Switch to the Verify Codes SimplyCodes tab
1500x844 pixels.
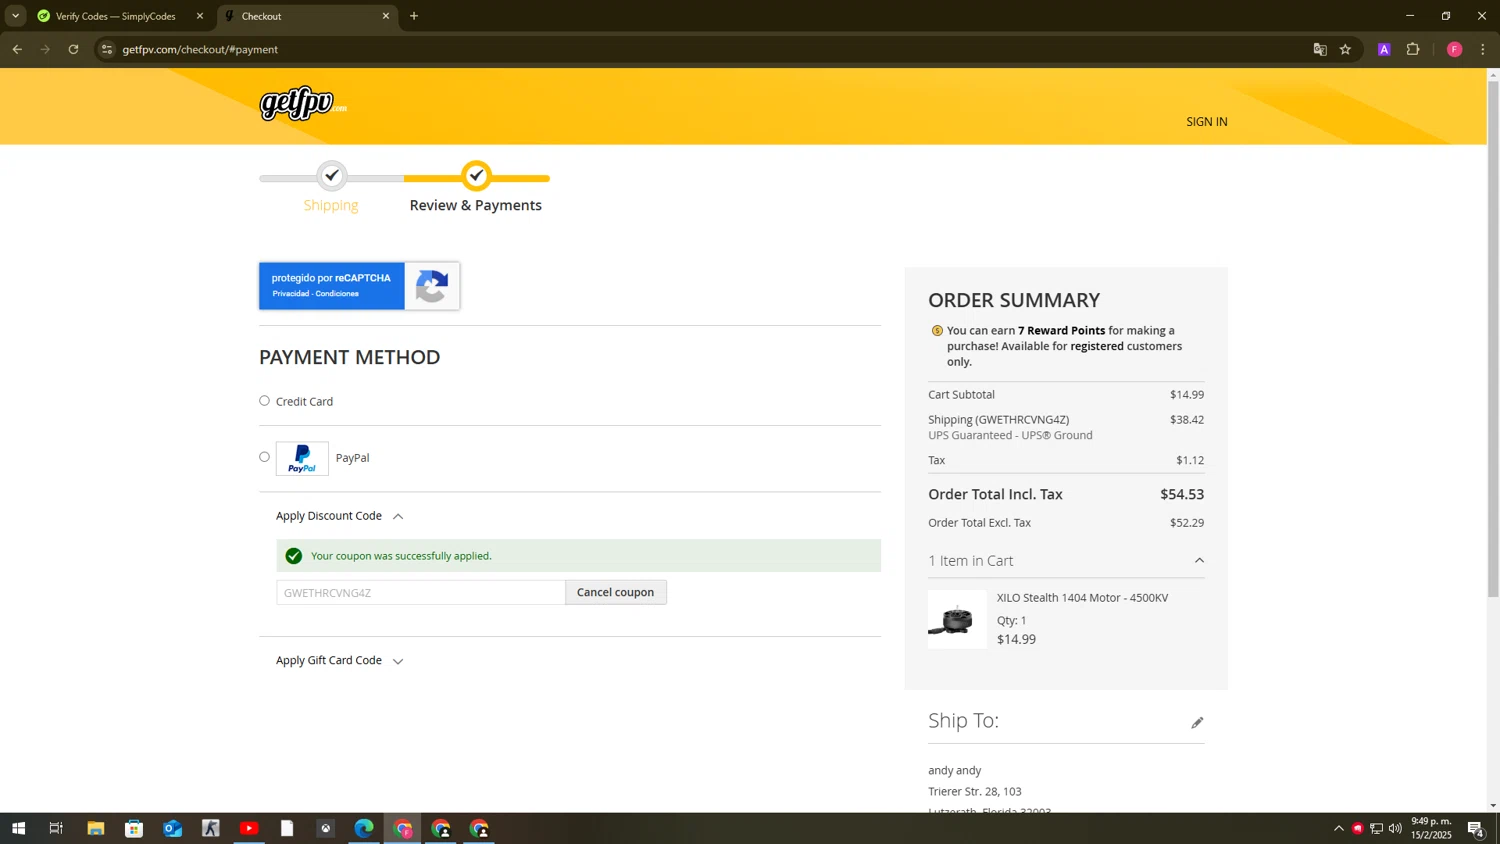click(x=117, y=16)
